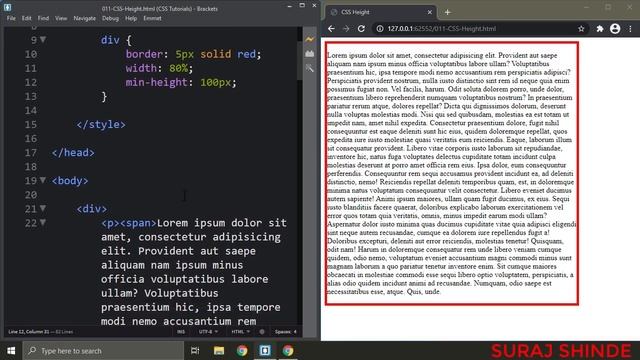Collapse the div tag fold on line 21
Image resolution: width=640 pixels, height=360 pixels.
[43, 208]
